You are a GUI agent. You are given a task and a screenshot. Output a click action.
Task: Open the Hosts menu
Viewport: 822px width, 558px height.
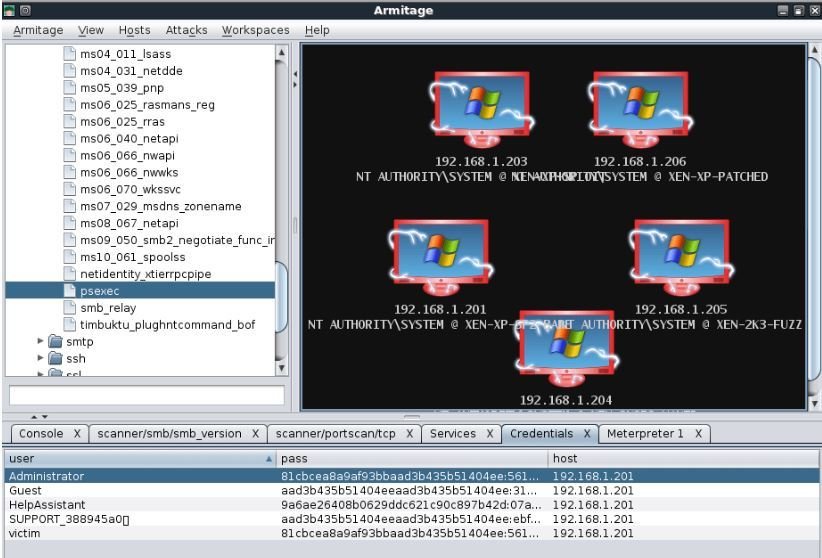coord(134,30)
